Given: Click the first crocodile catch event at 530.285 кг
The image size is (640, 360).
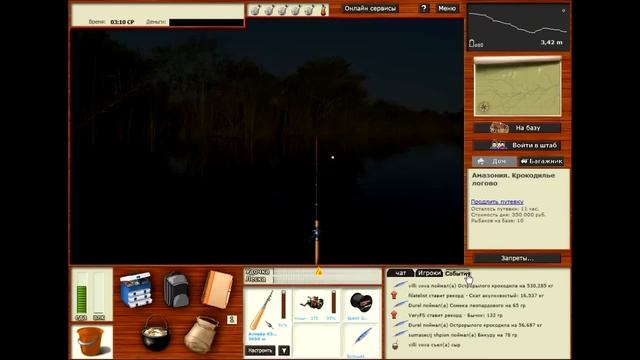Looking at the screenshot, I should (473, 286).
